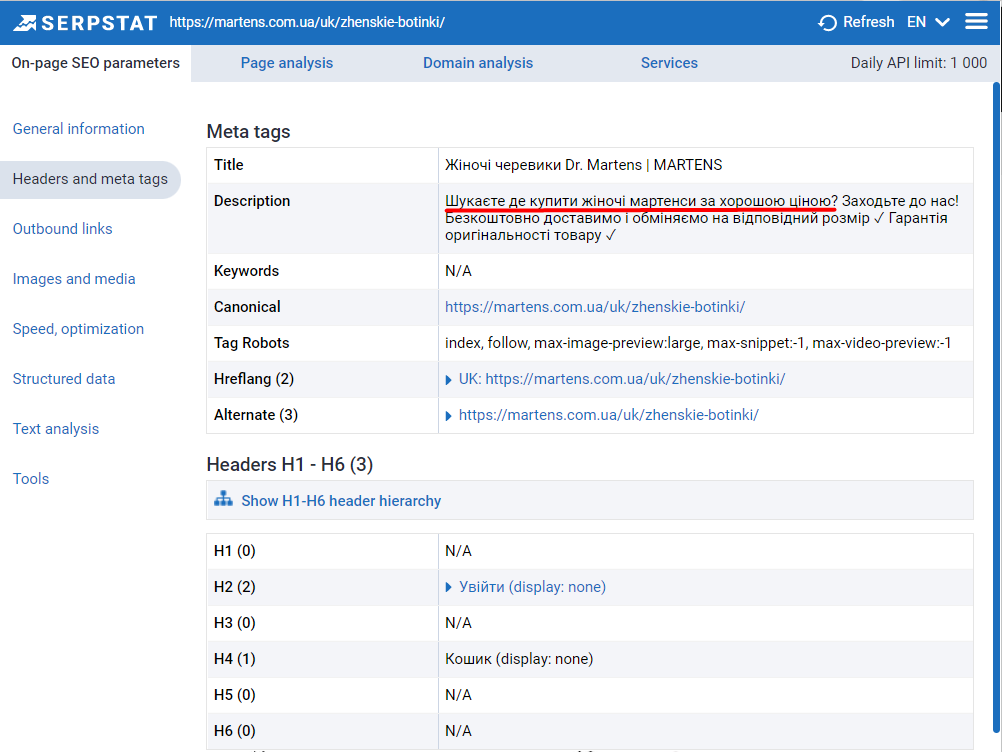Click the Refresh circular arrow icon

coord(827,22)
